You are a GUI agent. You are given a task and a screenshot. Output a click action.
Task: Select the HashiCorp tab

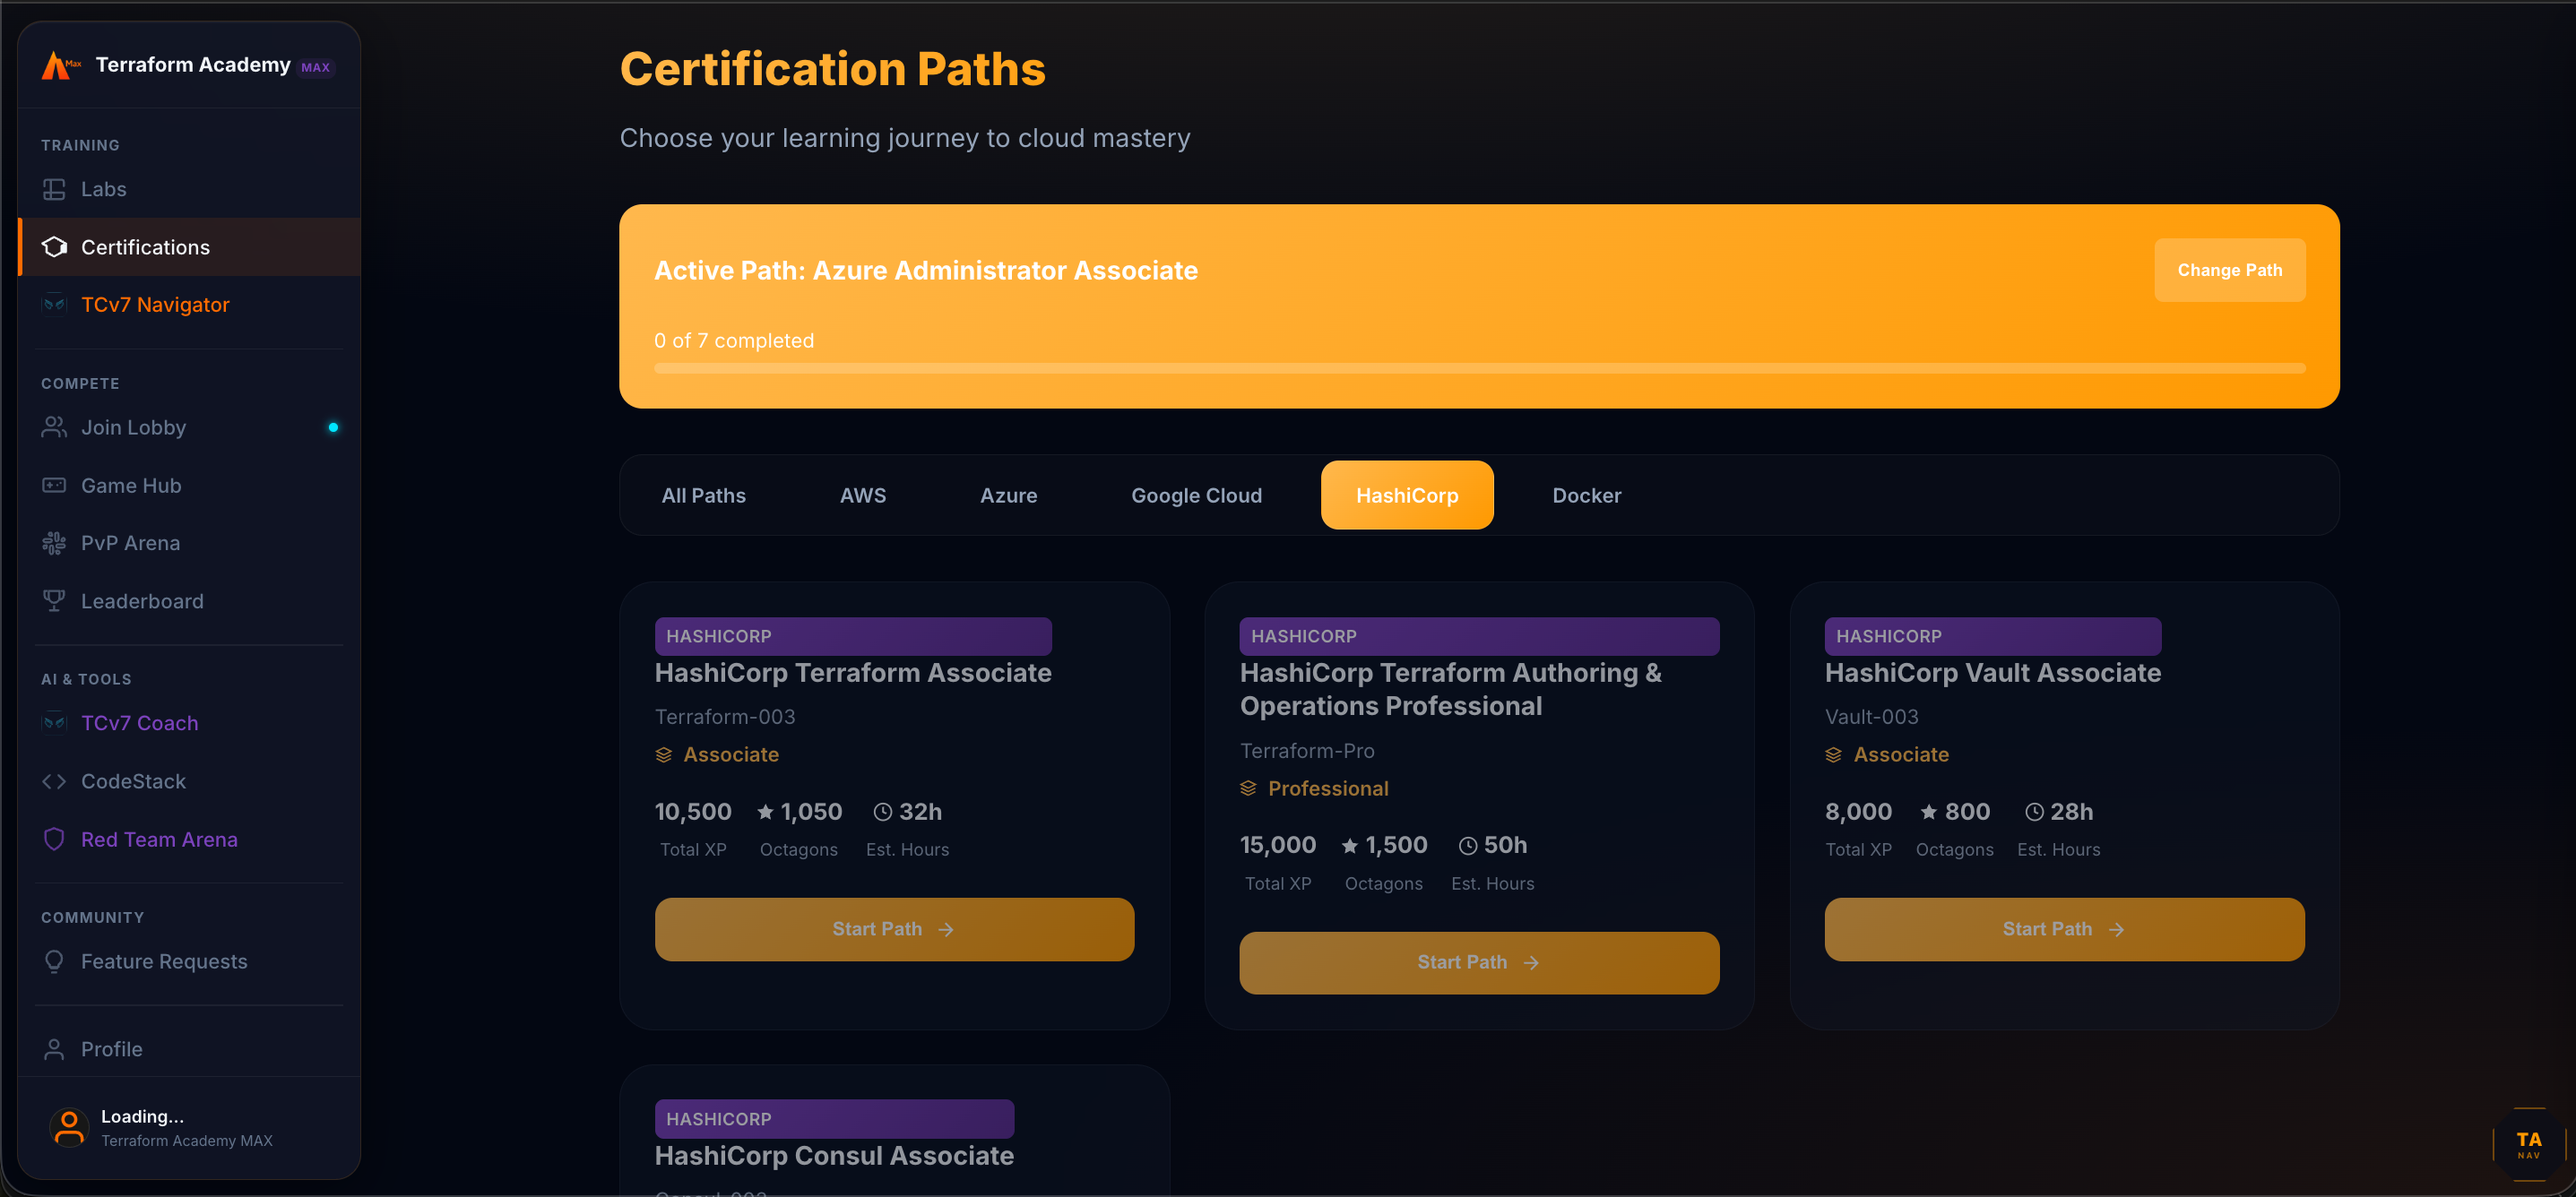tap(1407, 495)
